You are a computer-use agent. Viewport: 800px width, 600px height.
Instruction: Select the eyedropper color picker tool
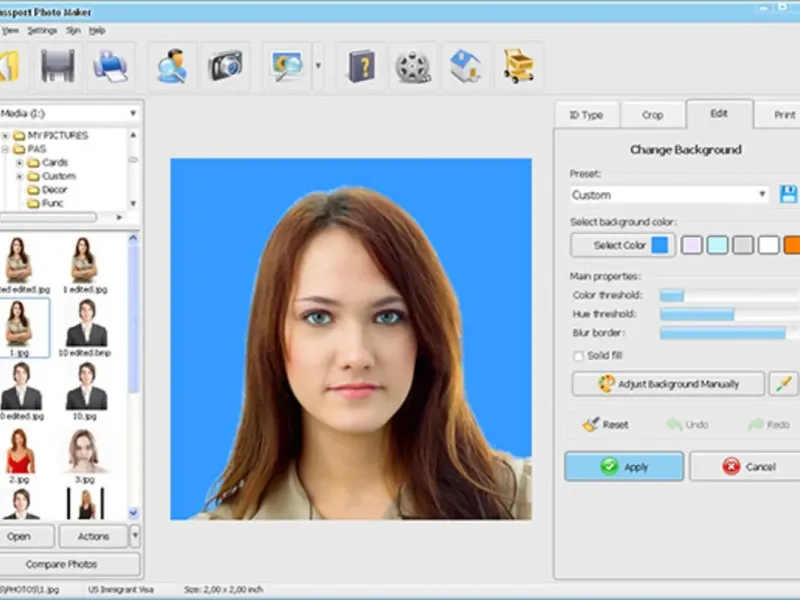coord(785,384)
